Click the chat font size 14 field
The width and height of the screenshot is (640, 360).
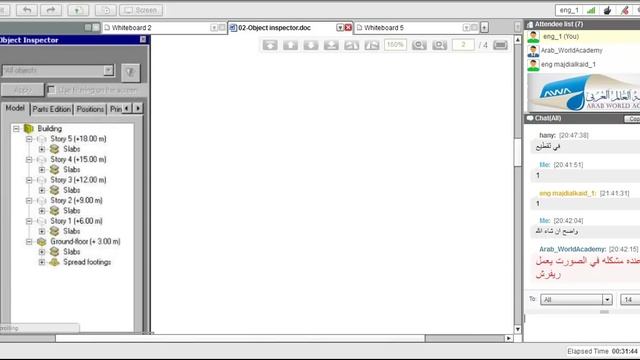tap(630, 300)
